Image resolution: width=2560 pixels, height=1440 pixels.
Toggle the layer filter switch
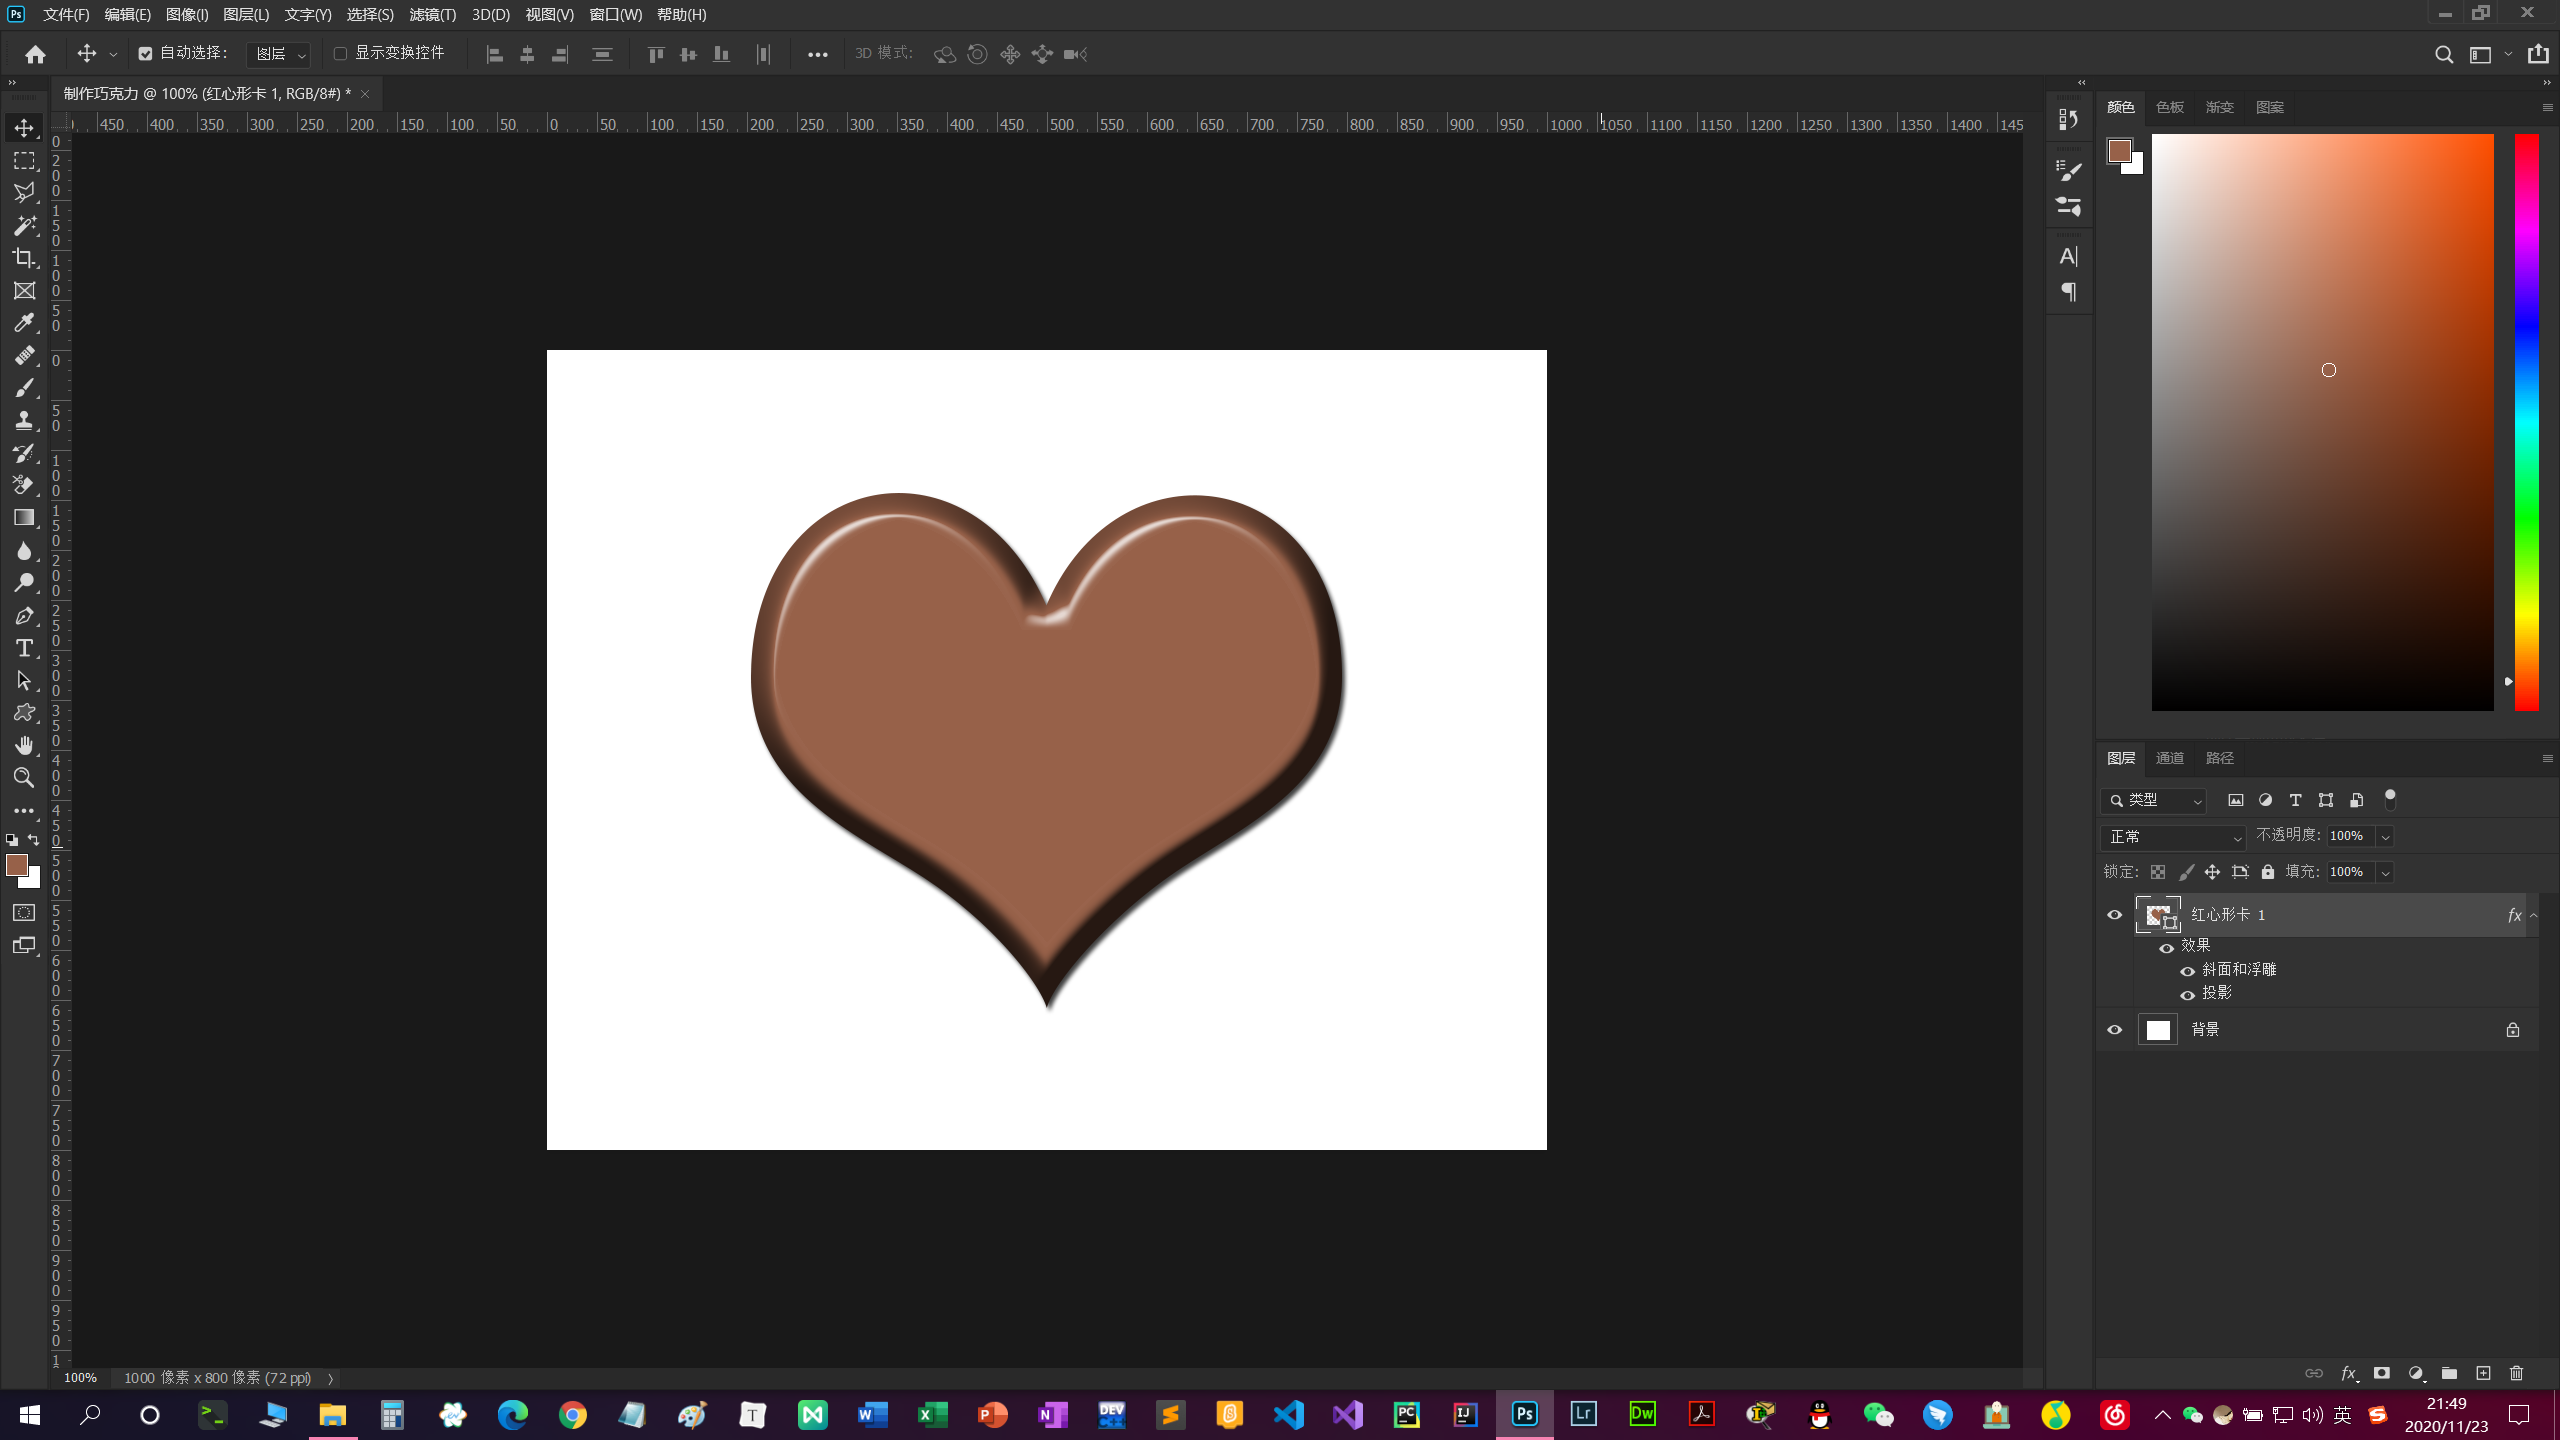point(2390,799)
